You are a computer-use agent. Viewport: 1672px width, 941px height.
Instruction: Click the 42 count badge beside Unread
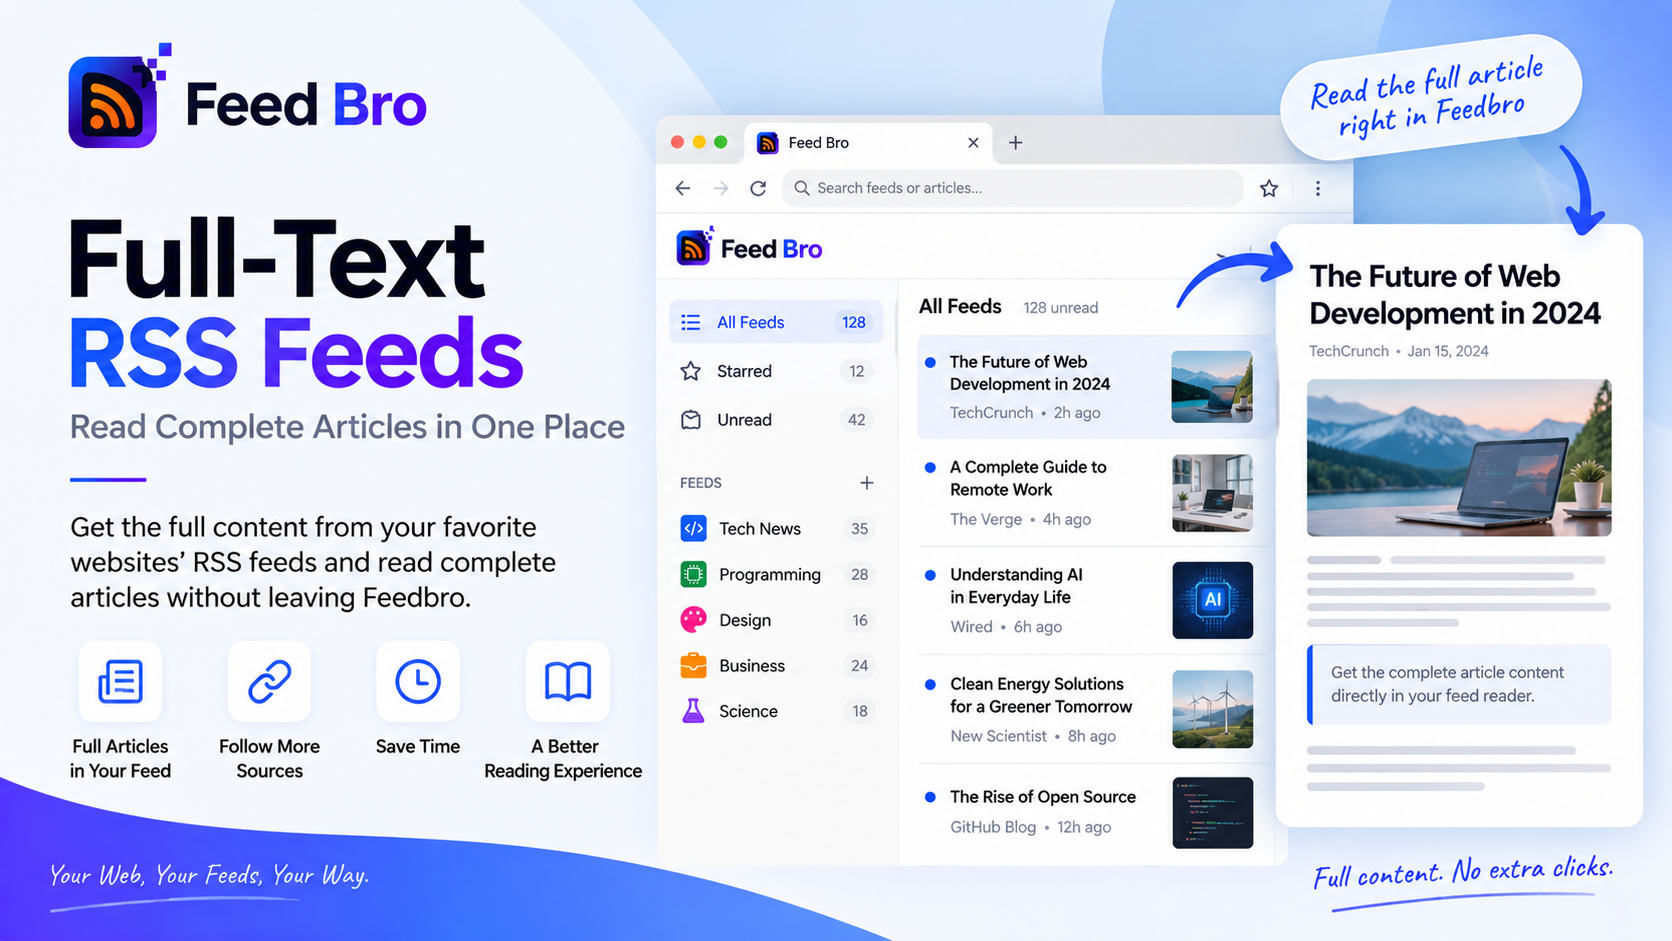pos(857,420)
